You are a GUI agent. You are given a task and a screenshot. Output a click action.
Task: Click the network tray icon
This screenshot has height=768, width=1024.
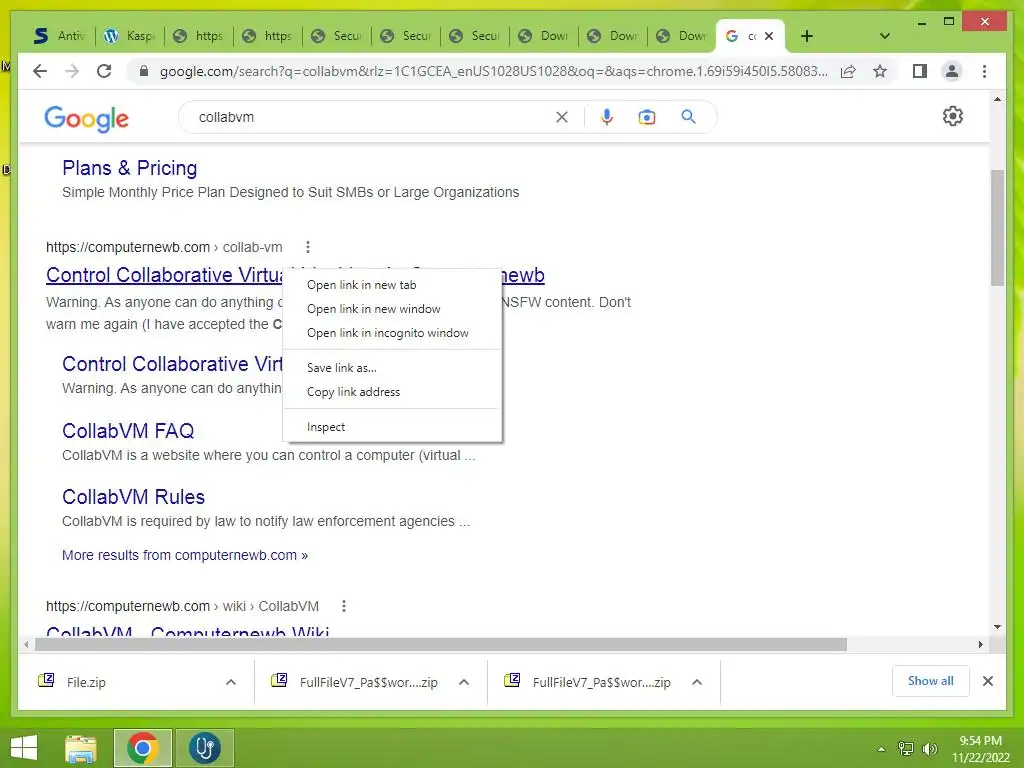[906, 748]
